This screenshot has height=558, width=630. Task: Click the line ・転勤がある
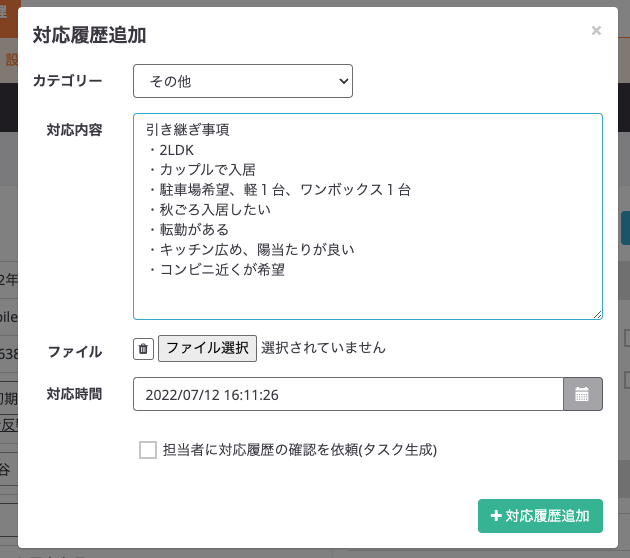click(x=188, y=230)
